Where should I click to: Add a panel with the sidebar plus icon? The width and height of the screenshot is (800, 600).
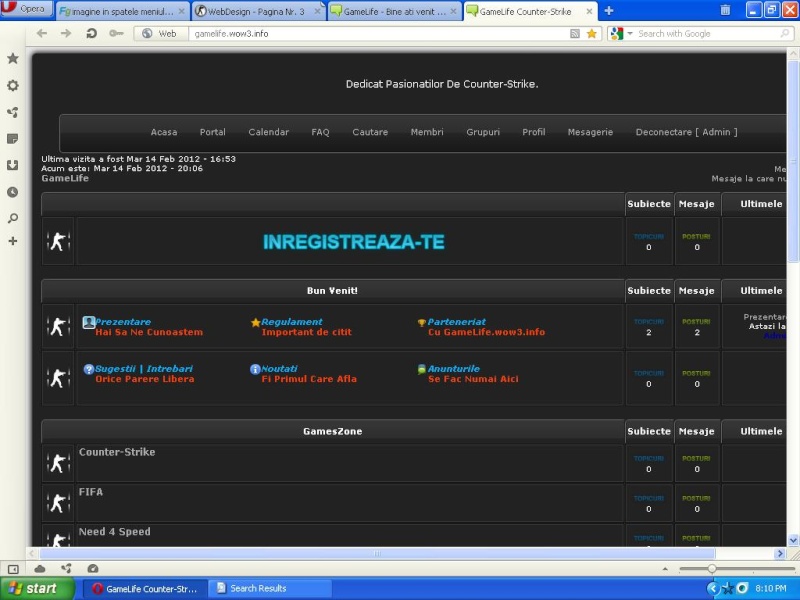[x=13, y=241]
